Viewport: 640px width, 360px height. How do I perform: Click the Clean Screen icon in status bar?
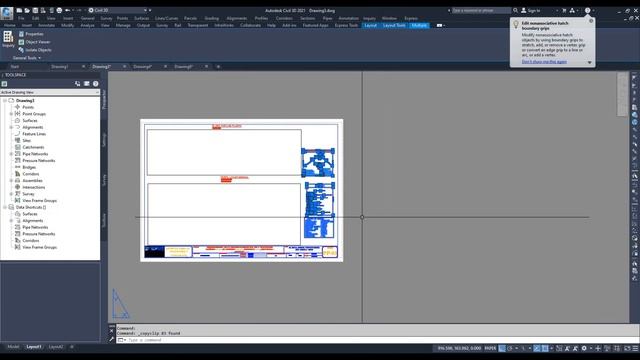point(627,348)
